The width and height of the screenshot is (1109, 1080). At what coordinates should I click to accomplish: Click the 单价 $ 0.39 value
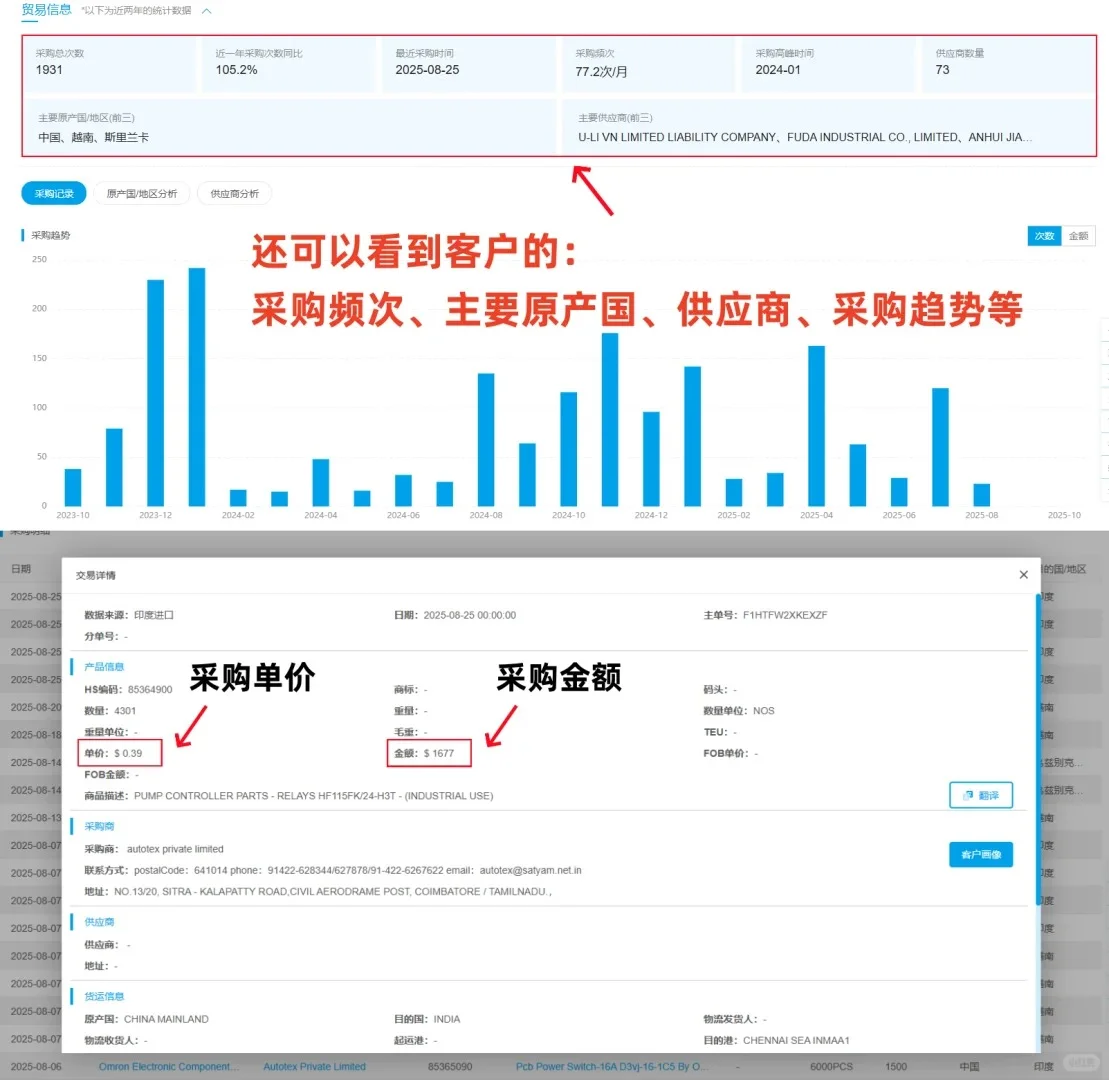click(128, 753)
